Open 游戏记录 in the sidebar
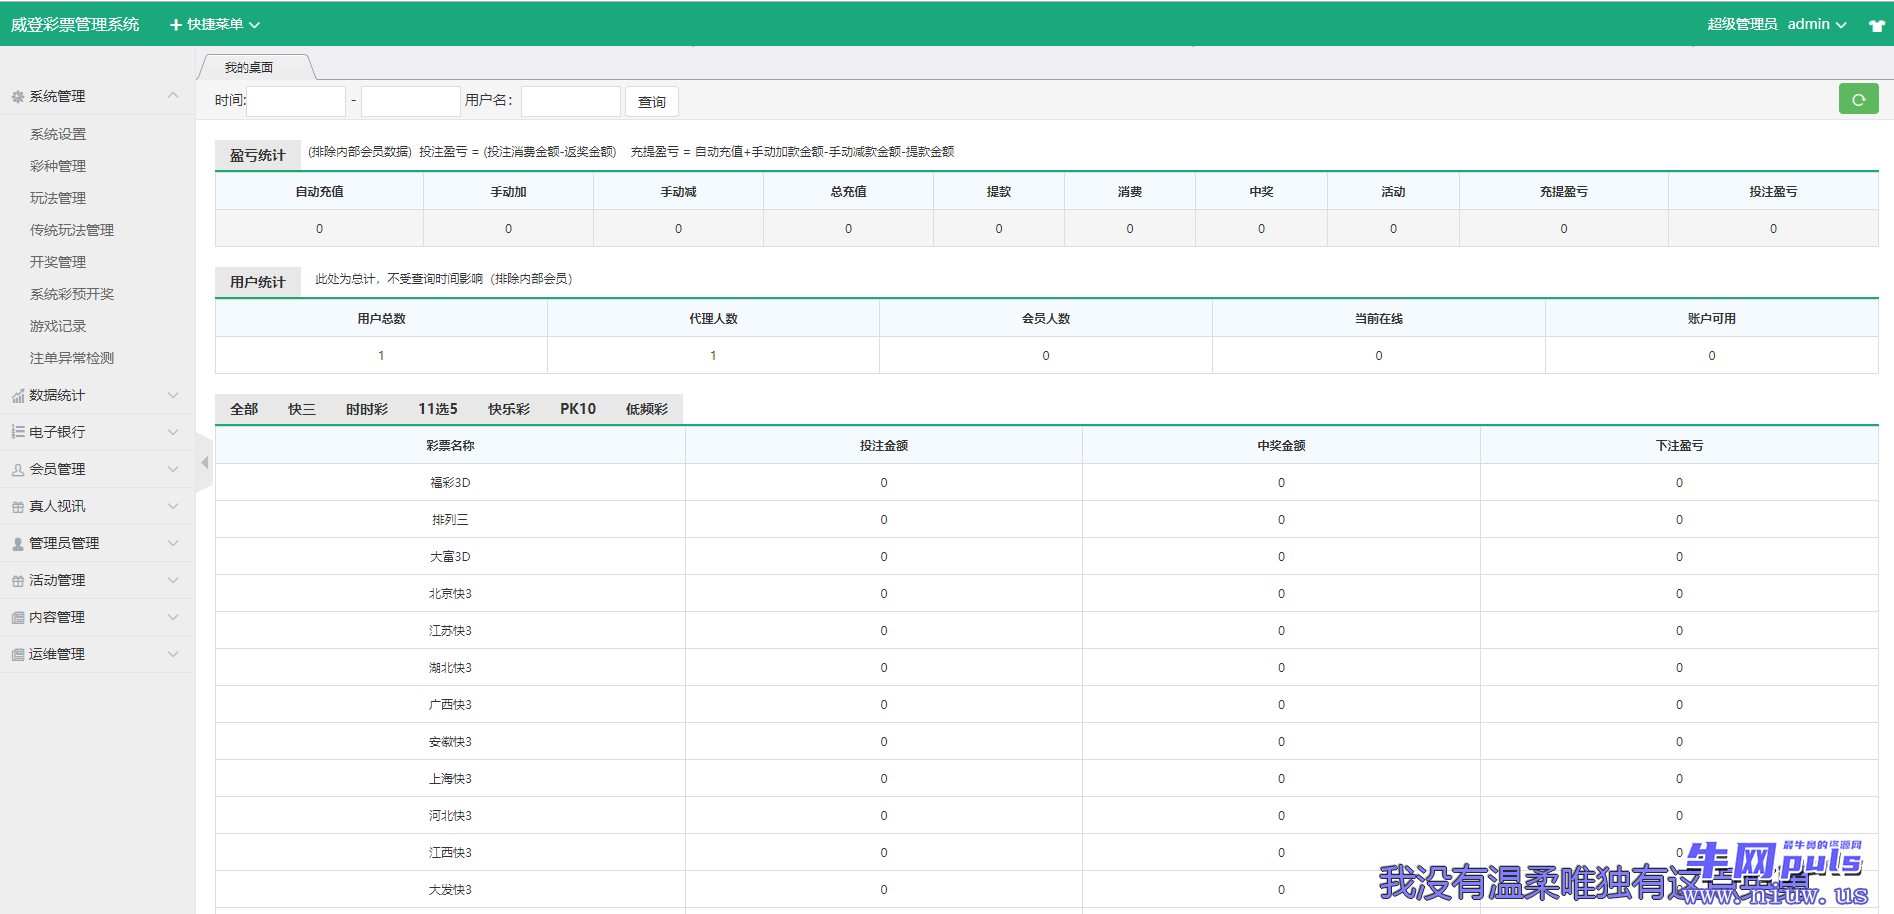This screenshot has height=914, width=1894. pos(58,326)
